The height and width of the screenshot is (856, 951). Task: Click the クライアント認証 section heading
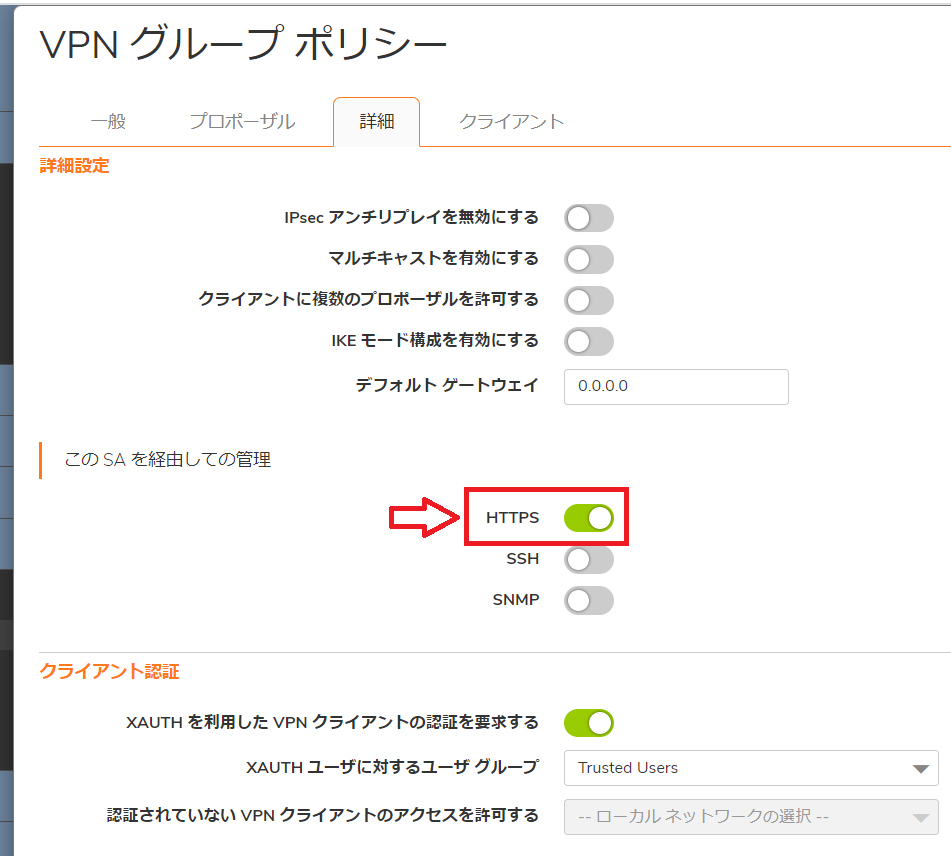click(109, 672)
